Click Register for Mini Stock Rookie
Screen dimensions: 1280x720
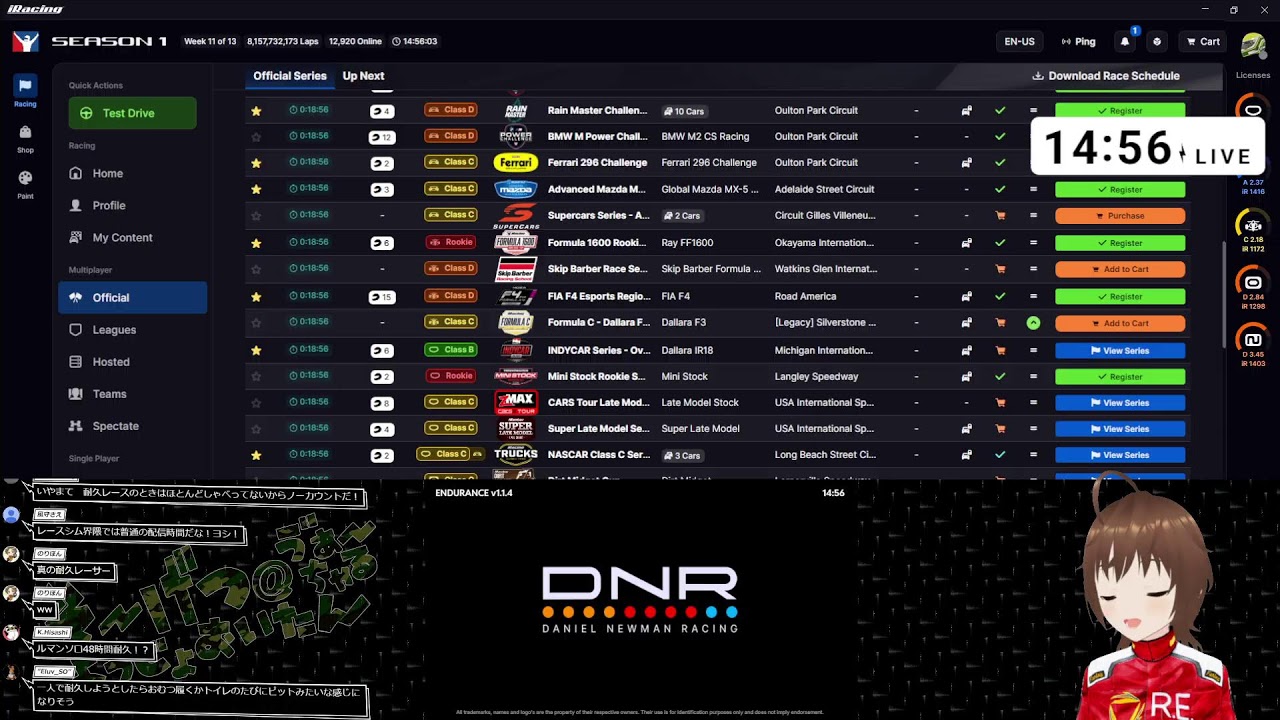(x=1120, y=377)
